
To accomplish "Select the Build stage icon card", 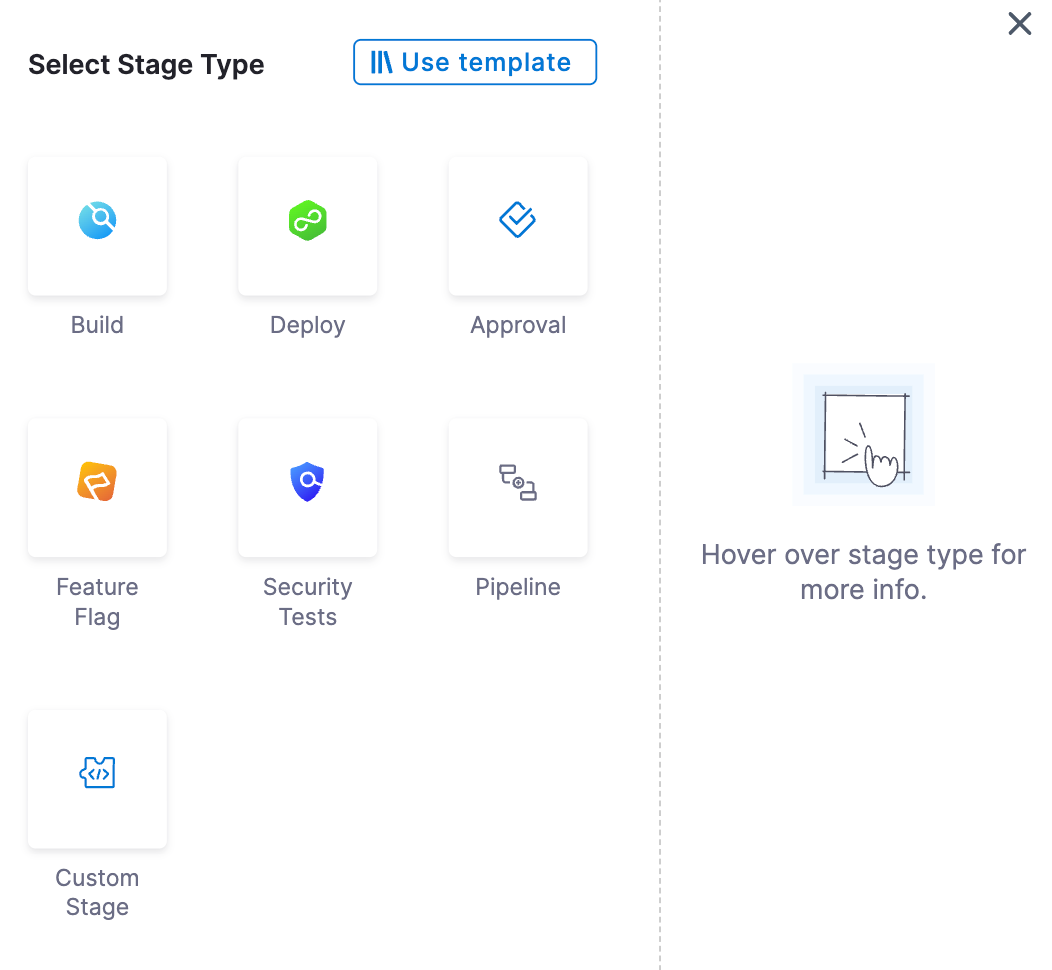I will pos(97,225).
